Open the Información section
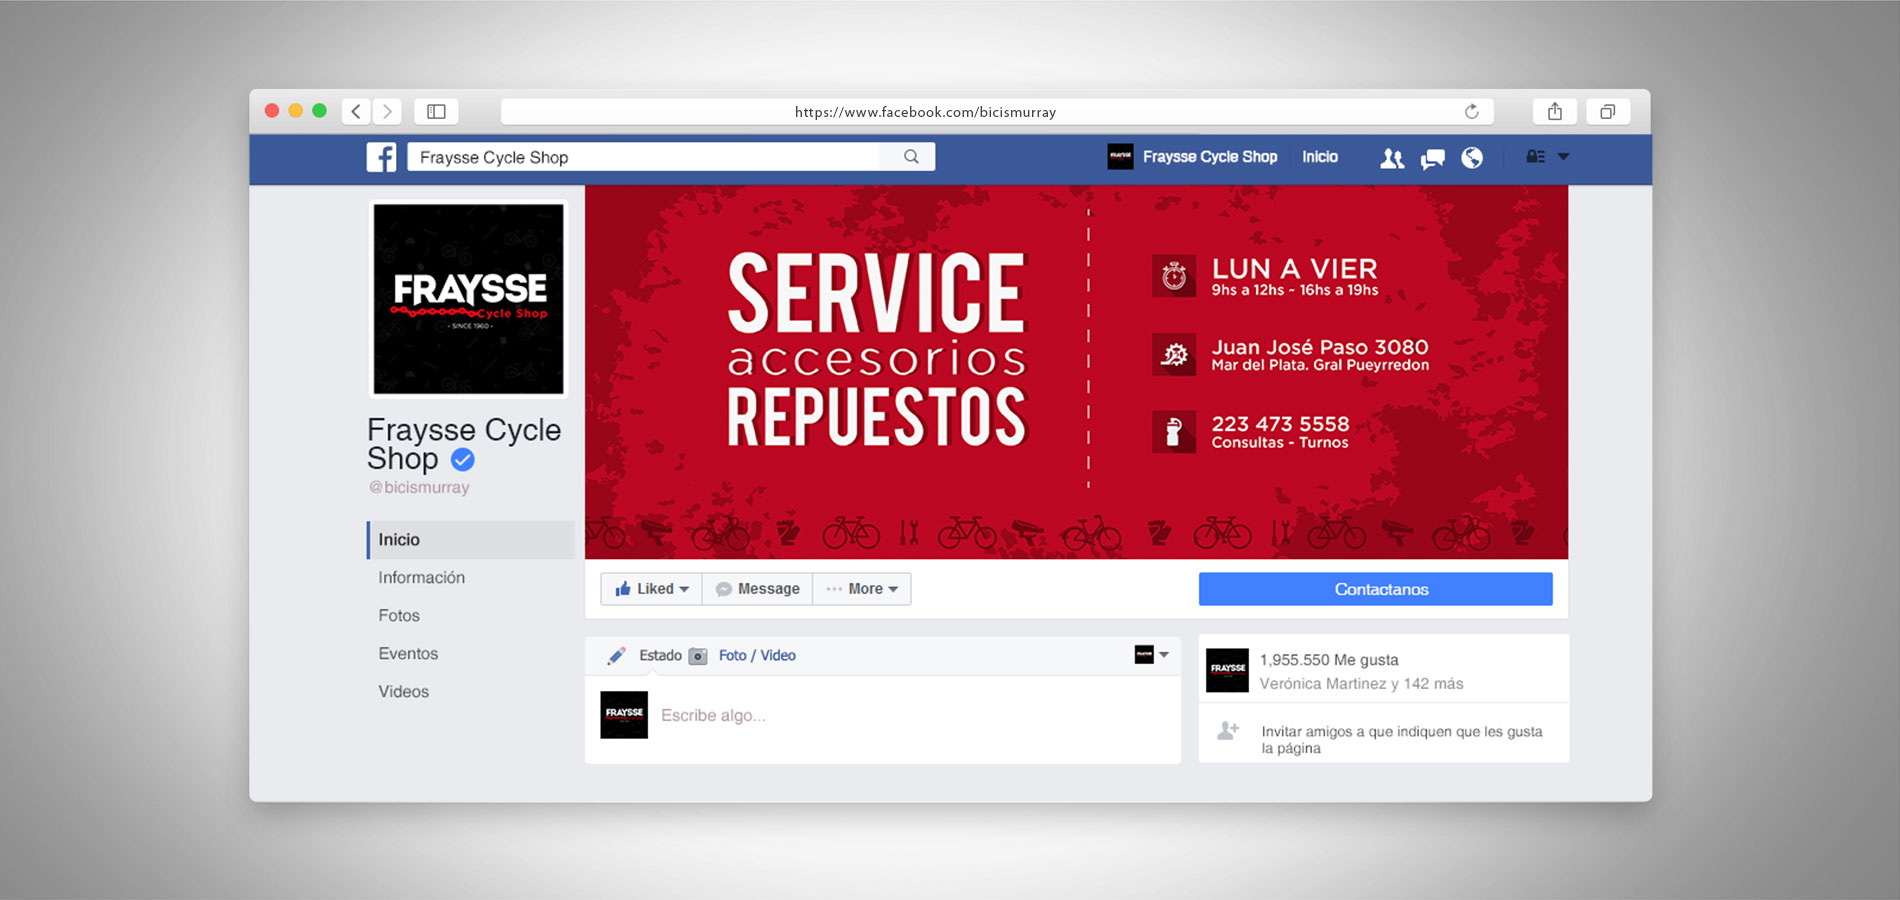This screenshot has height=900, width=1900. click(x=421, y=577)
